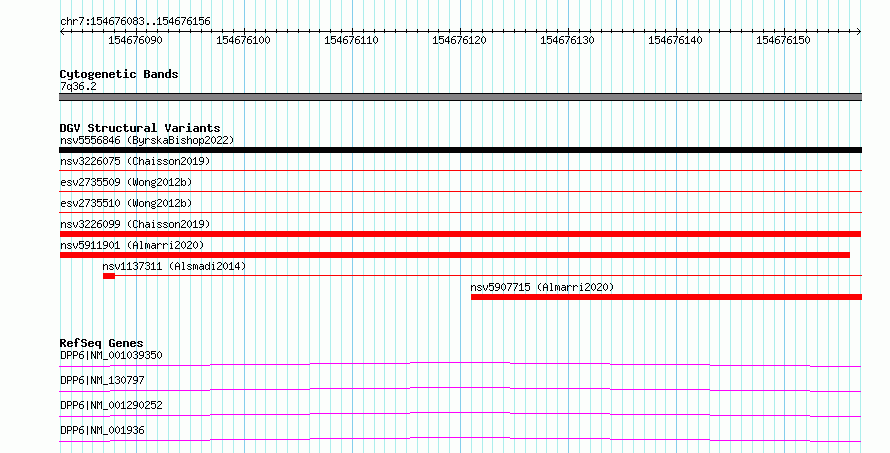Click the red nsv5907715 variant bar
The image size is (890, 453).
[666, 297]
